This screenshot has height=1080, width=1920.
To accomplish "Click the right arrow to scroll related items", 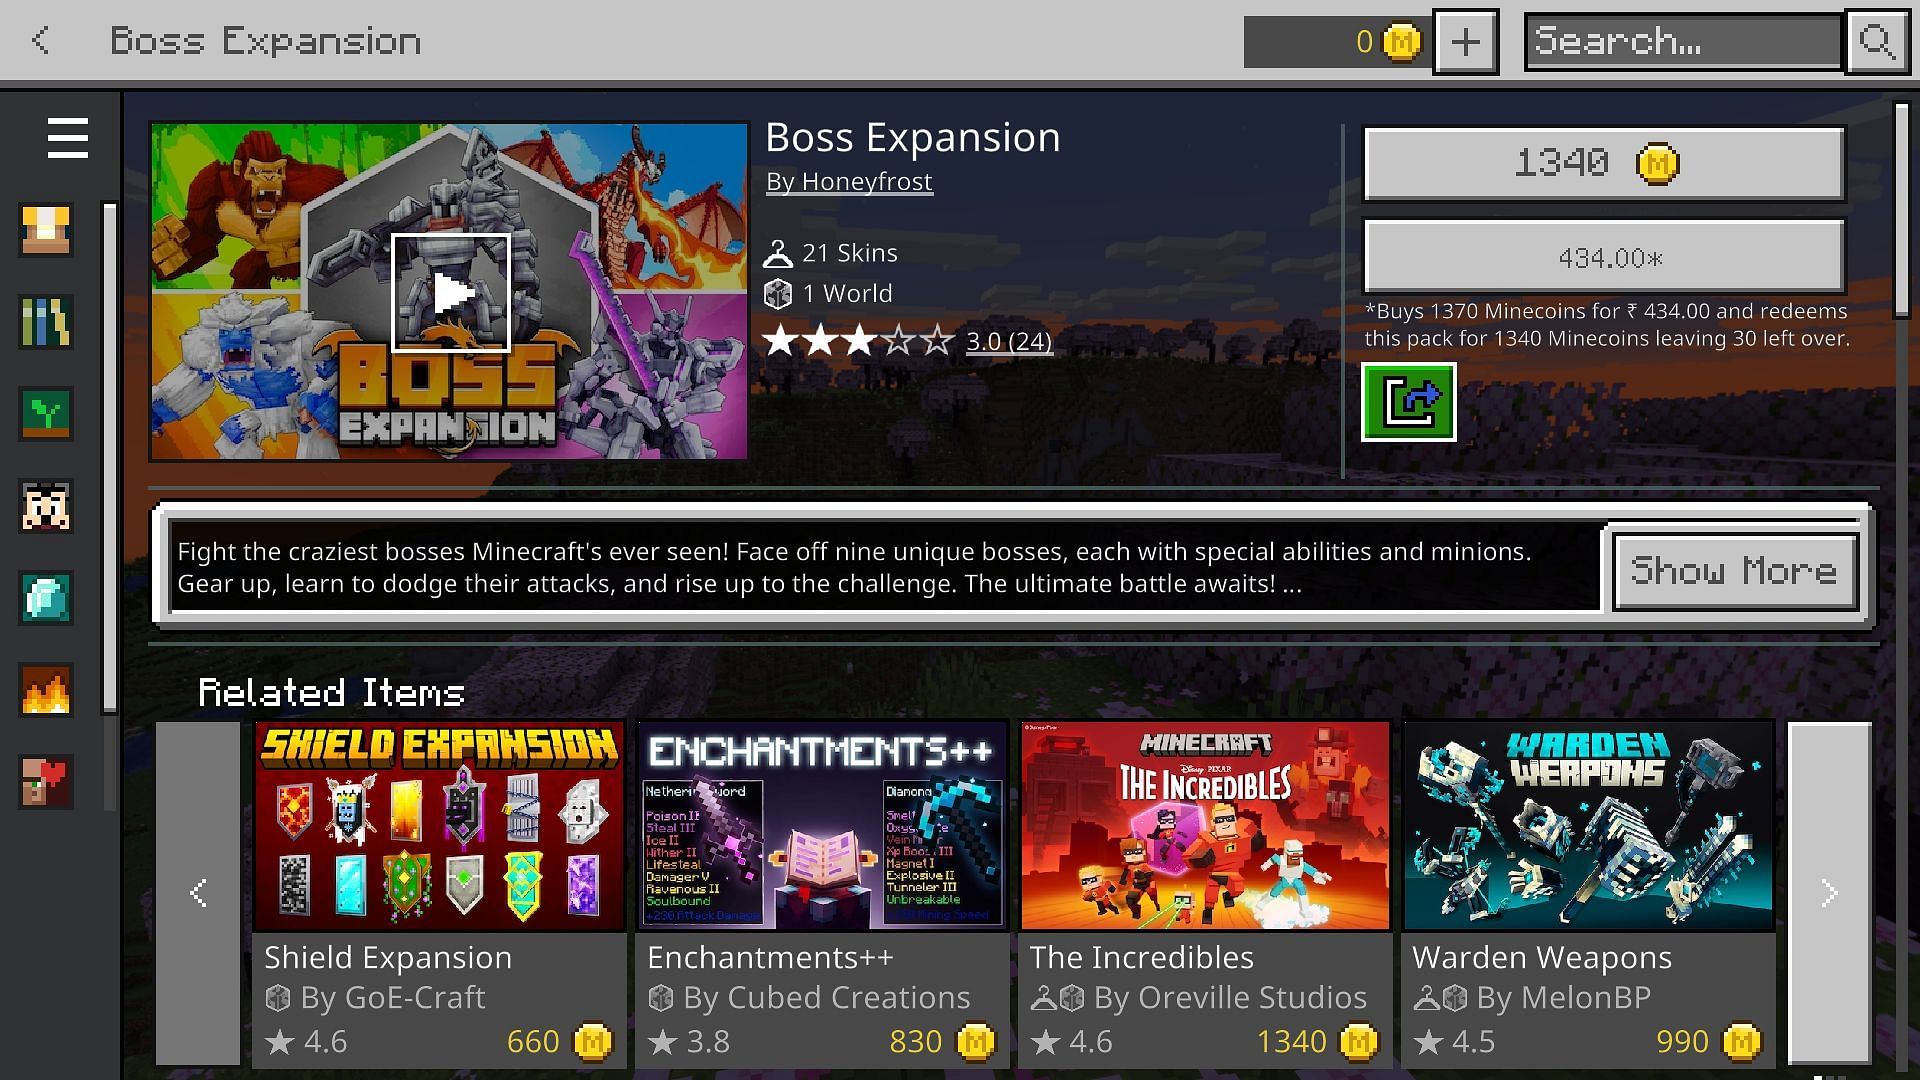I will click(x=1830, y=893).
